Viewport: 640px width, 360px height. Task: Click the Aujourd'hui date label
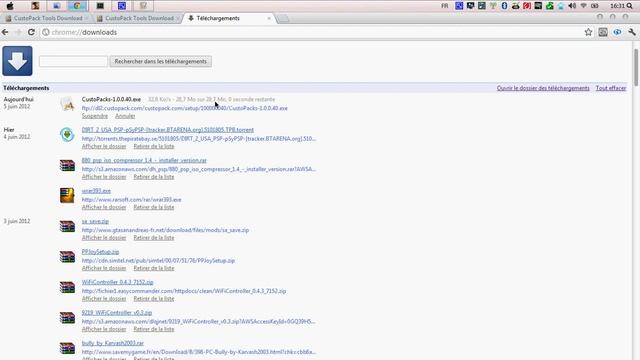(18, 99)
